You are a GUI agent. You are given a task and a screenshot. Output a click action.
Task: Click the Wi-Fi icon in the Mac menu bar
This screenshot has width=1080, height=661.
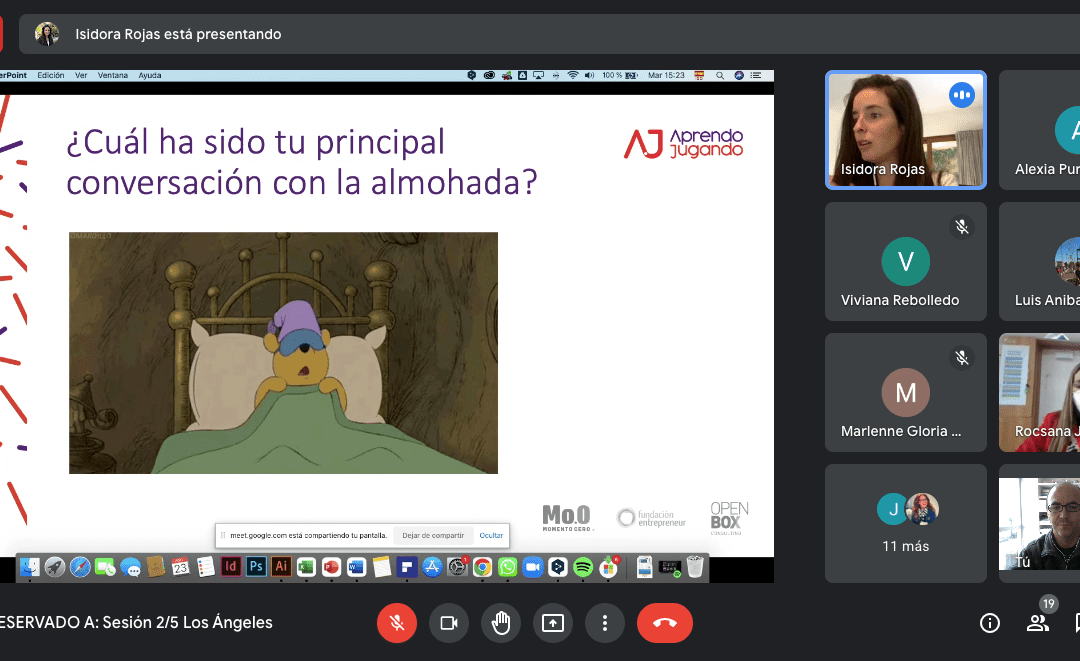tap(573, 76)
